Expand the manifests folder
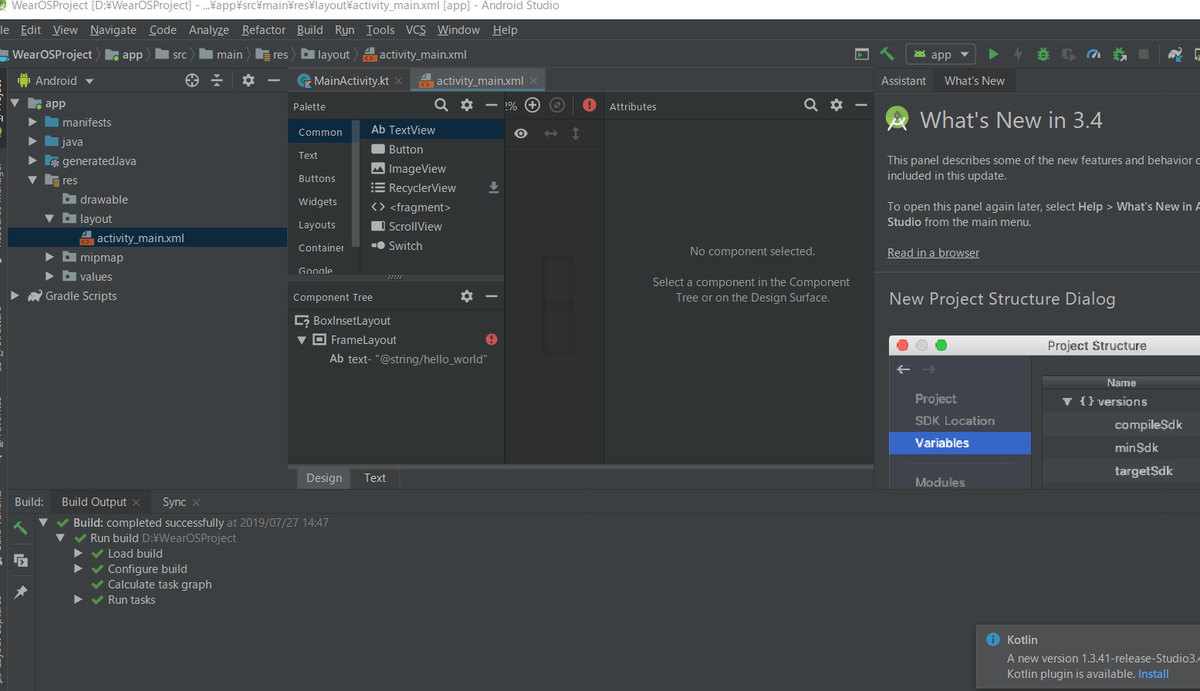This screenshot has height=691, width=1200. pos(33,122)
